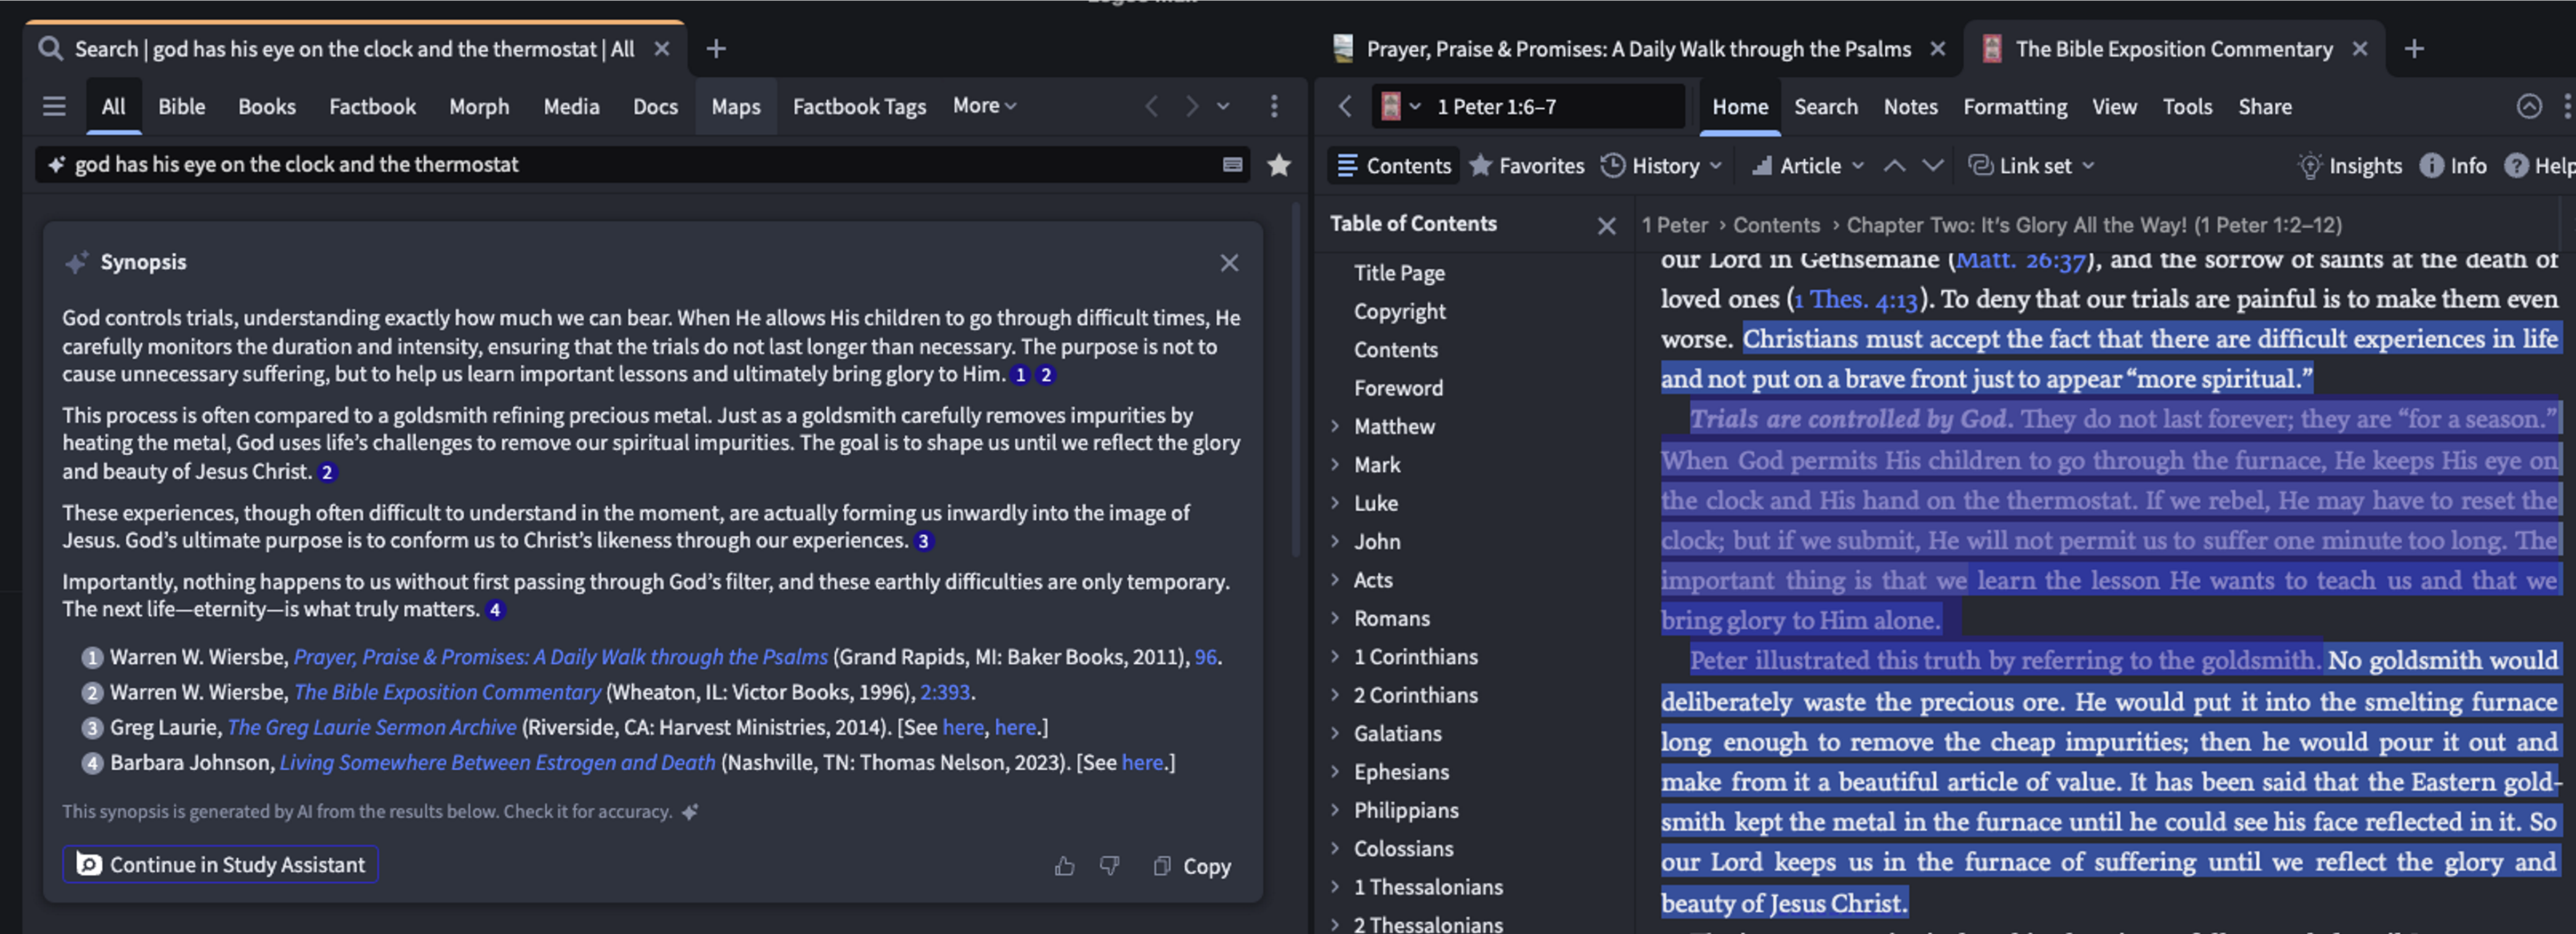The height and width of the screenshot is (934, 2576).
Task: Click the thumbs up icon on the synopsis
Action: pos(1064,866)
